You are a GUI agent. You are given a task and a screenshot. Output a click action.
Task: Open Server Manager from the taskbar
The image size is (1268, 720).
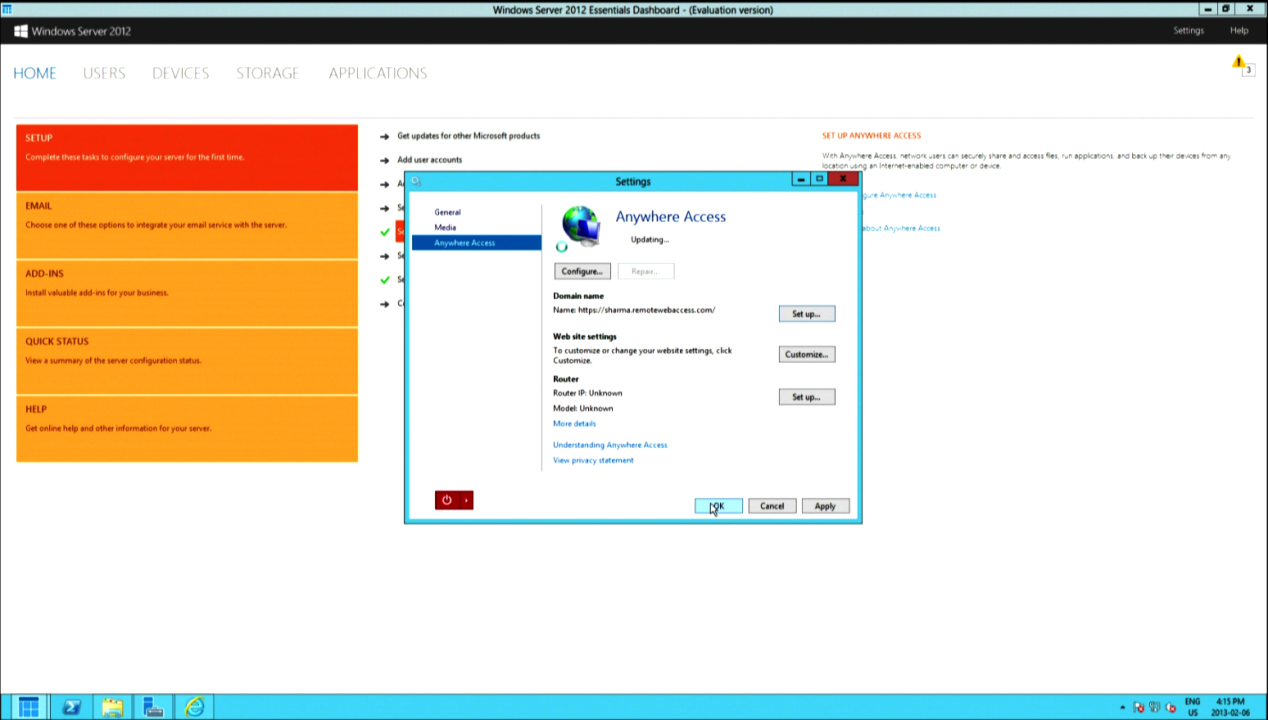[153, 707]
